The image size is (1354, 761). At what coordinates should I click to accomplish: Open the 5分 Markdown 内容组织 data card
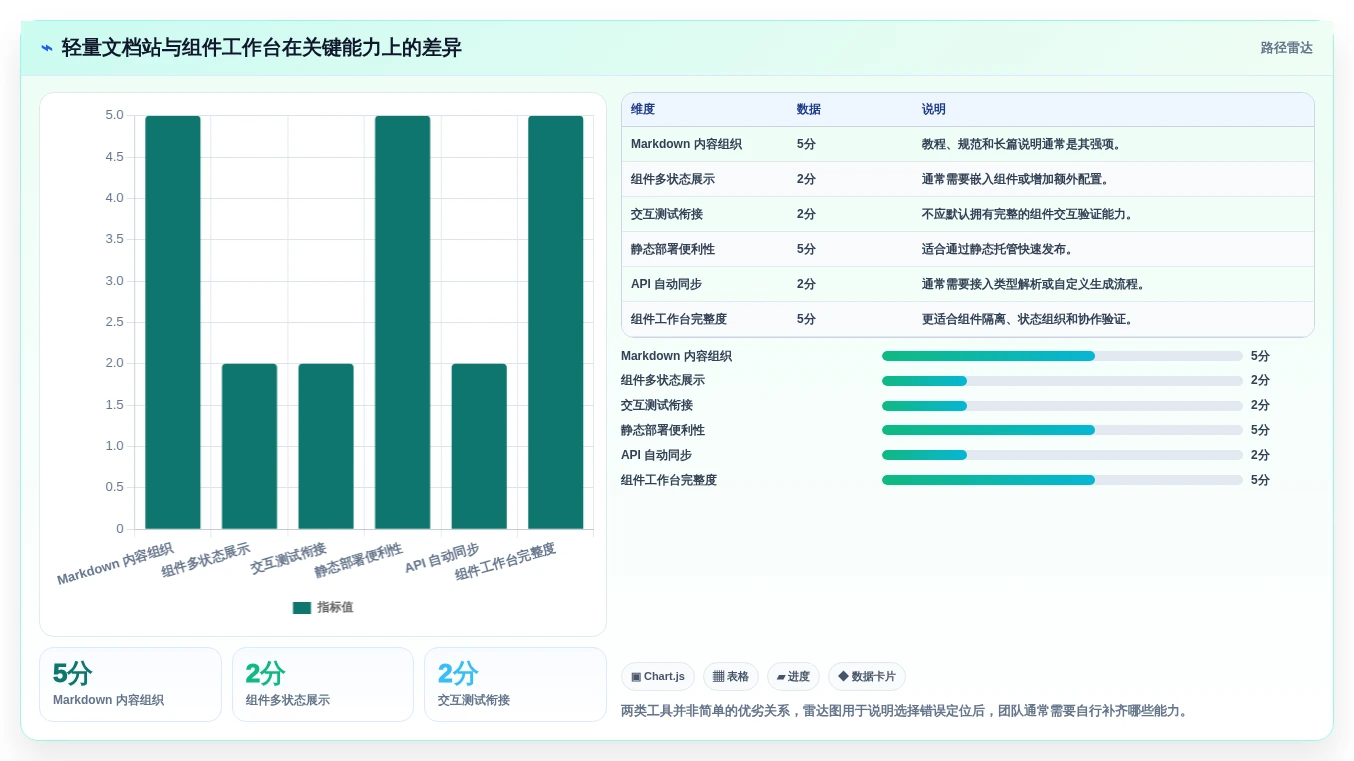[x=130, y=684]
